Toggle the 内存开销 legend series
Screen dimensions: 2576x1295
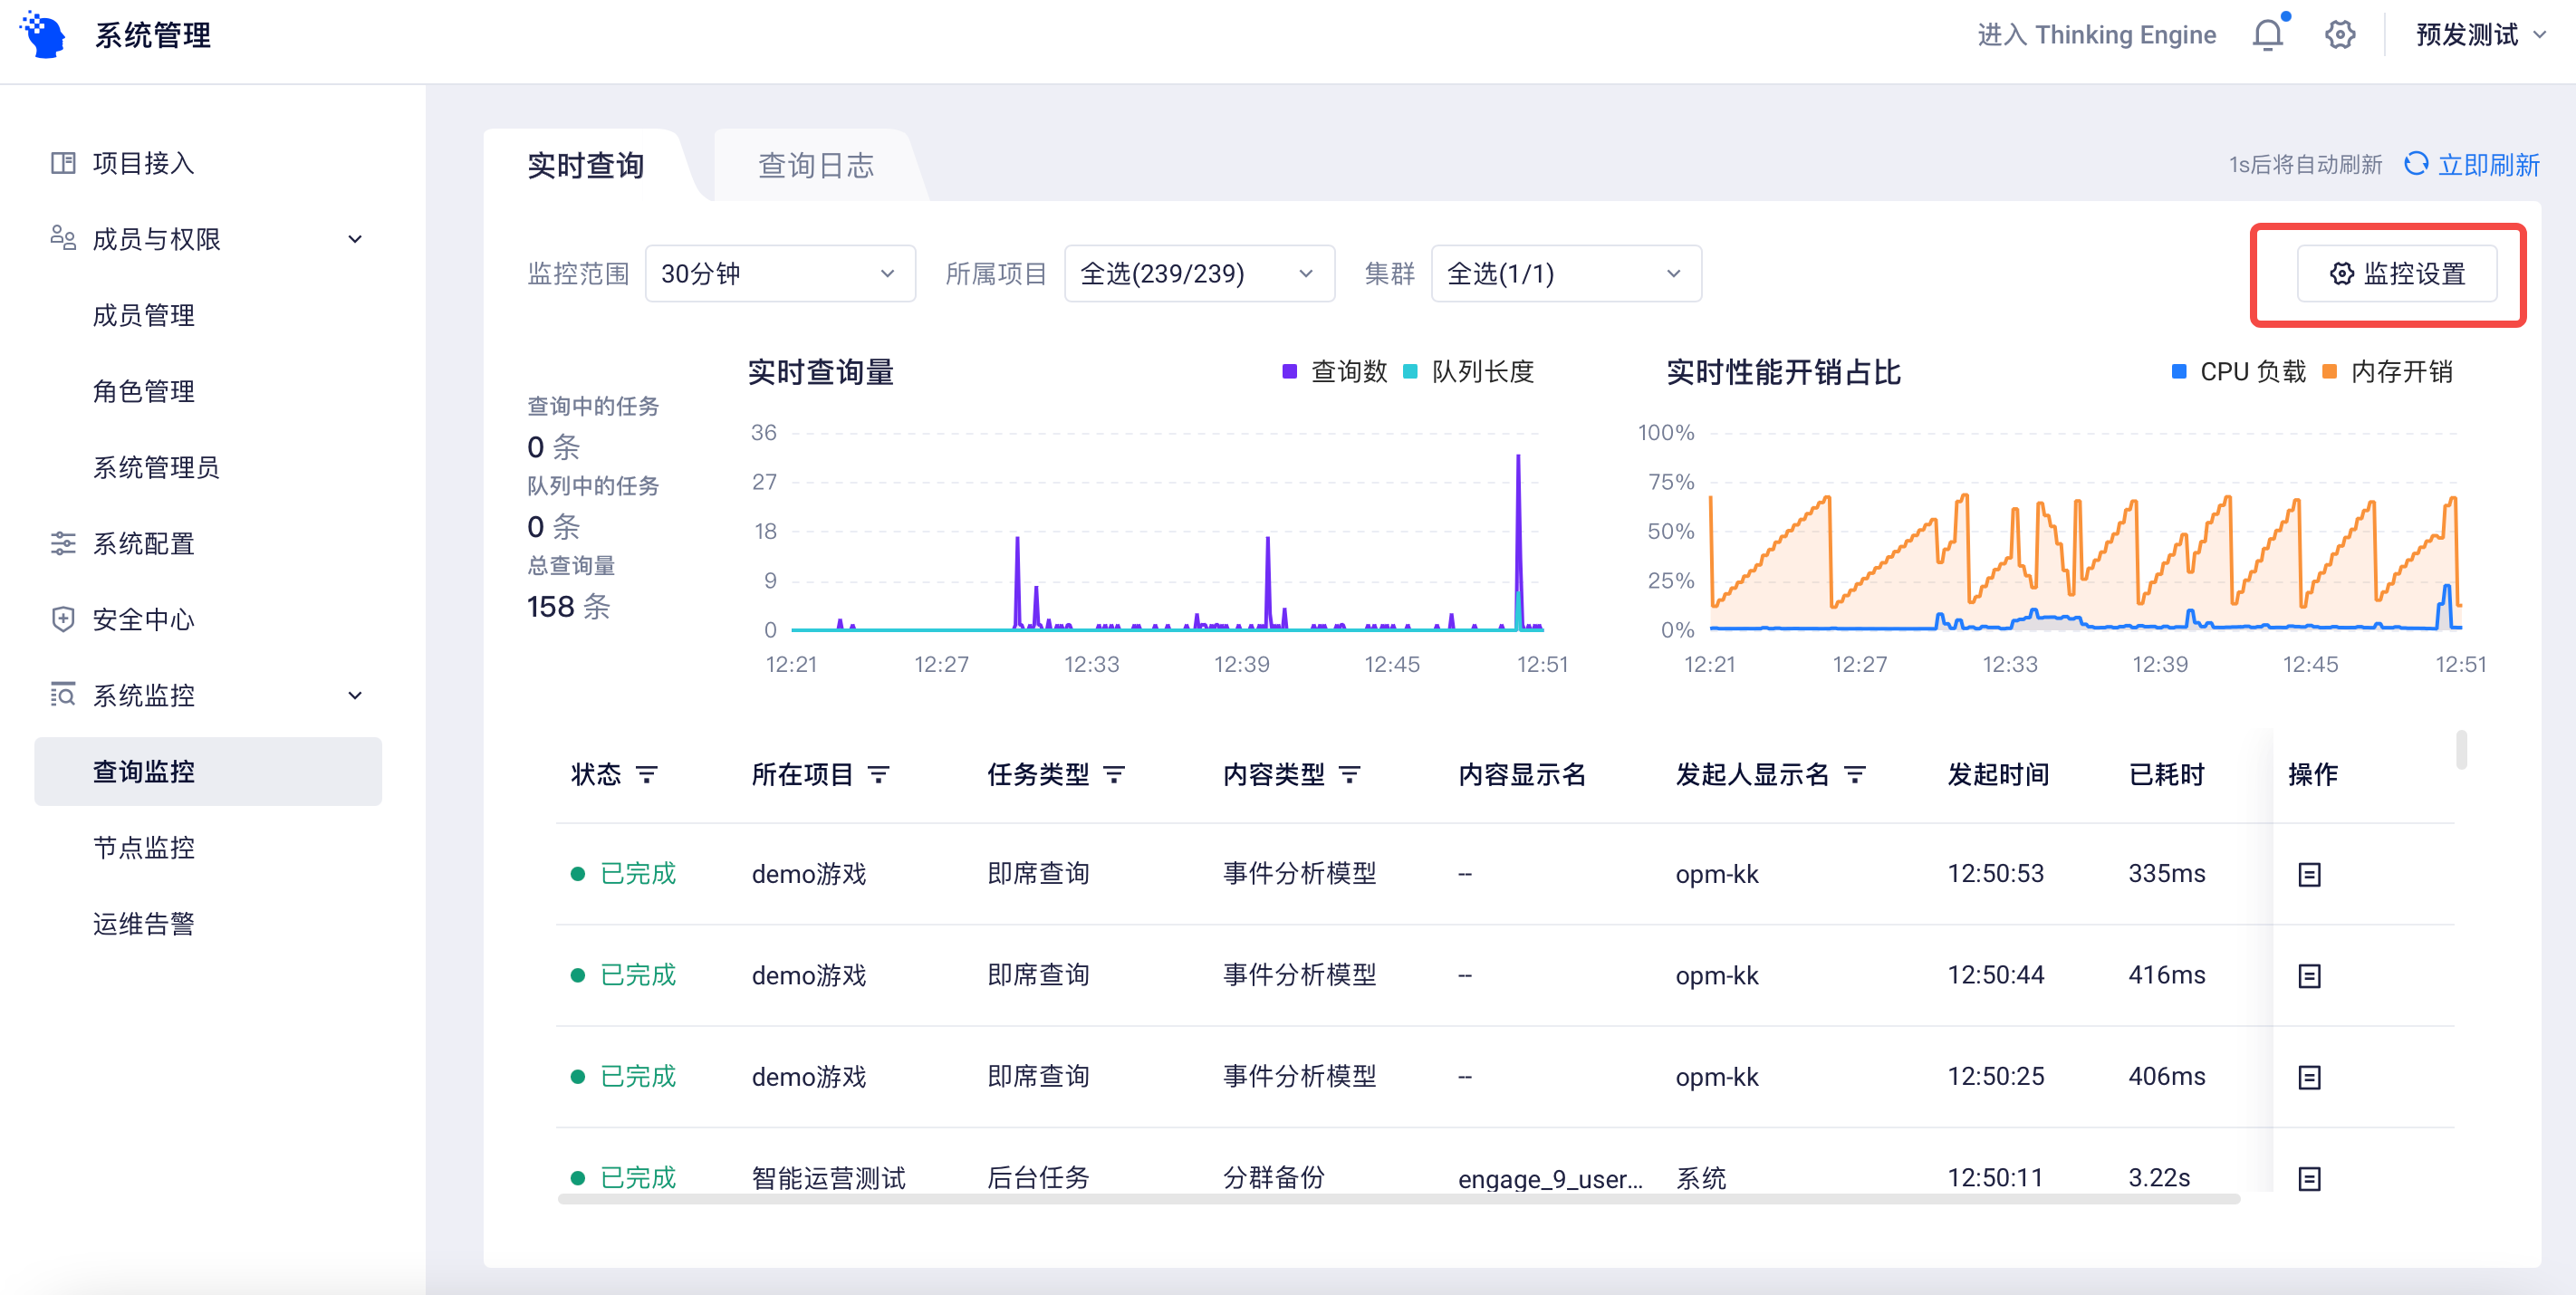tap(2387, 372)
